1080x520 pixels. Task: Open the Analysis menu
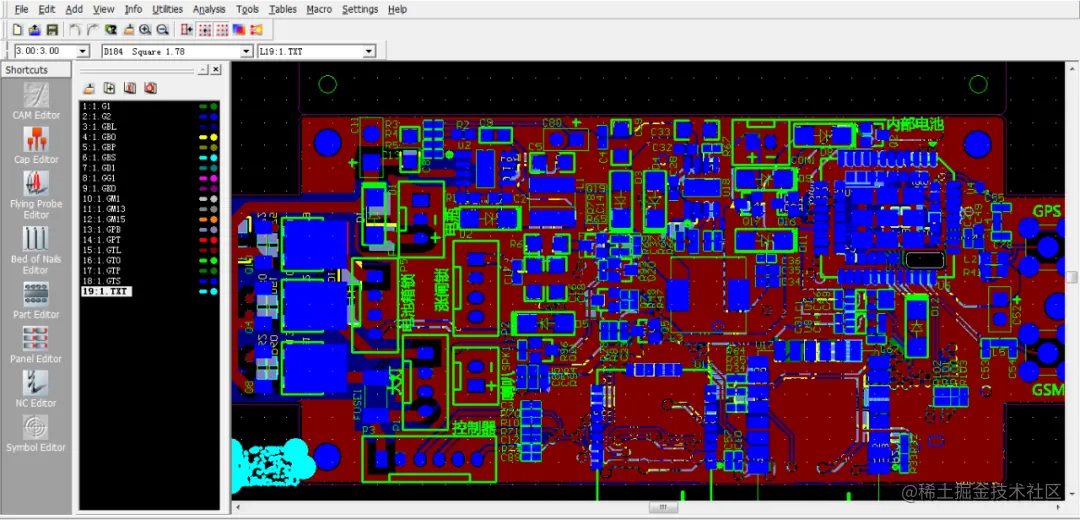click(209, 10)
